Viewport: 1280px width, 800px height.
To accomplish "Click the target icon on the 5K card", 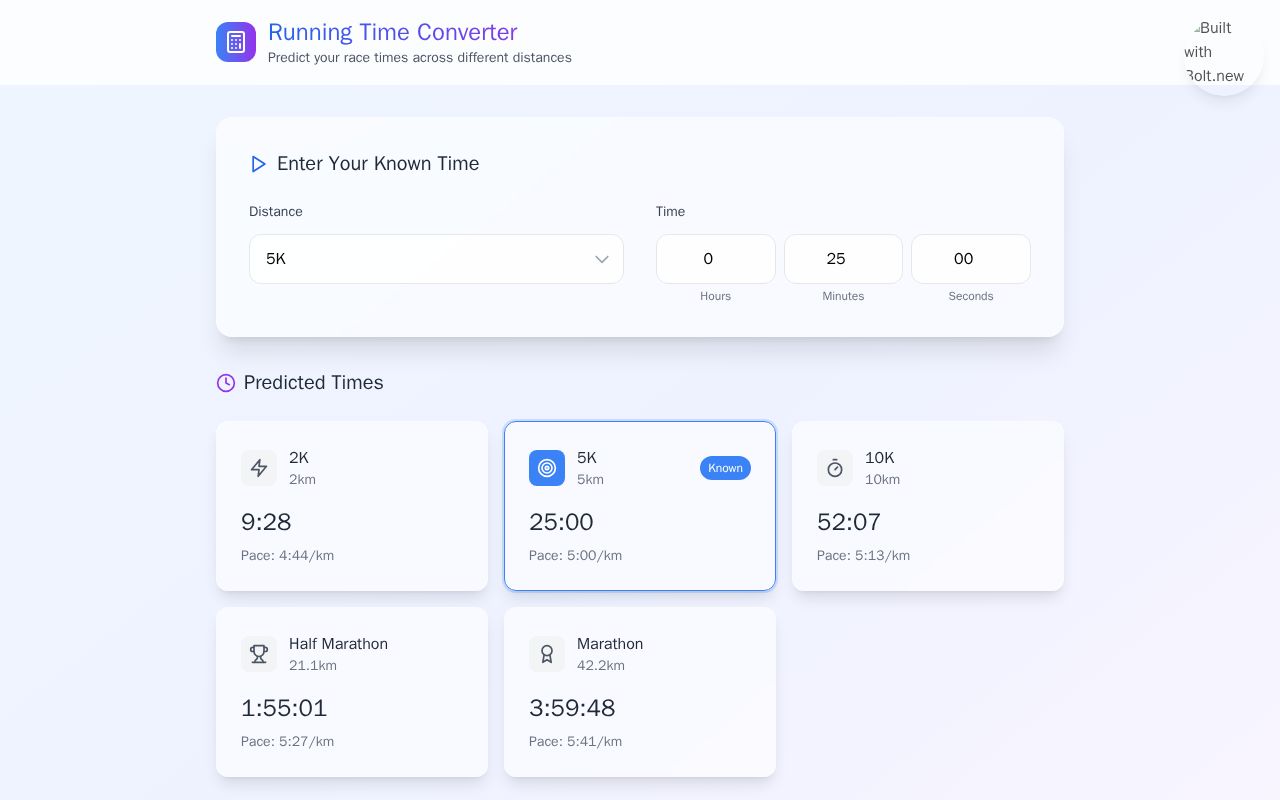I will click(x=547, y=468).
